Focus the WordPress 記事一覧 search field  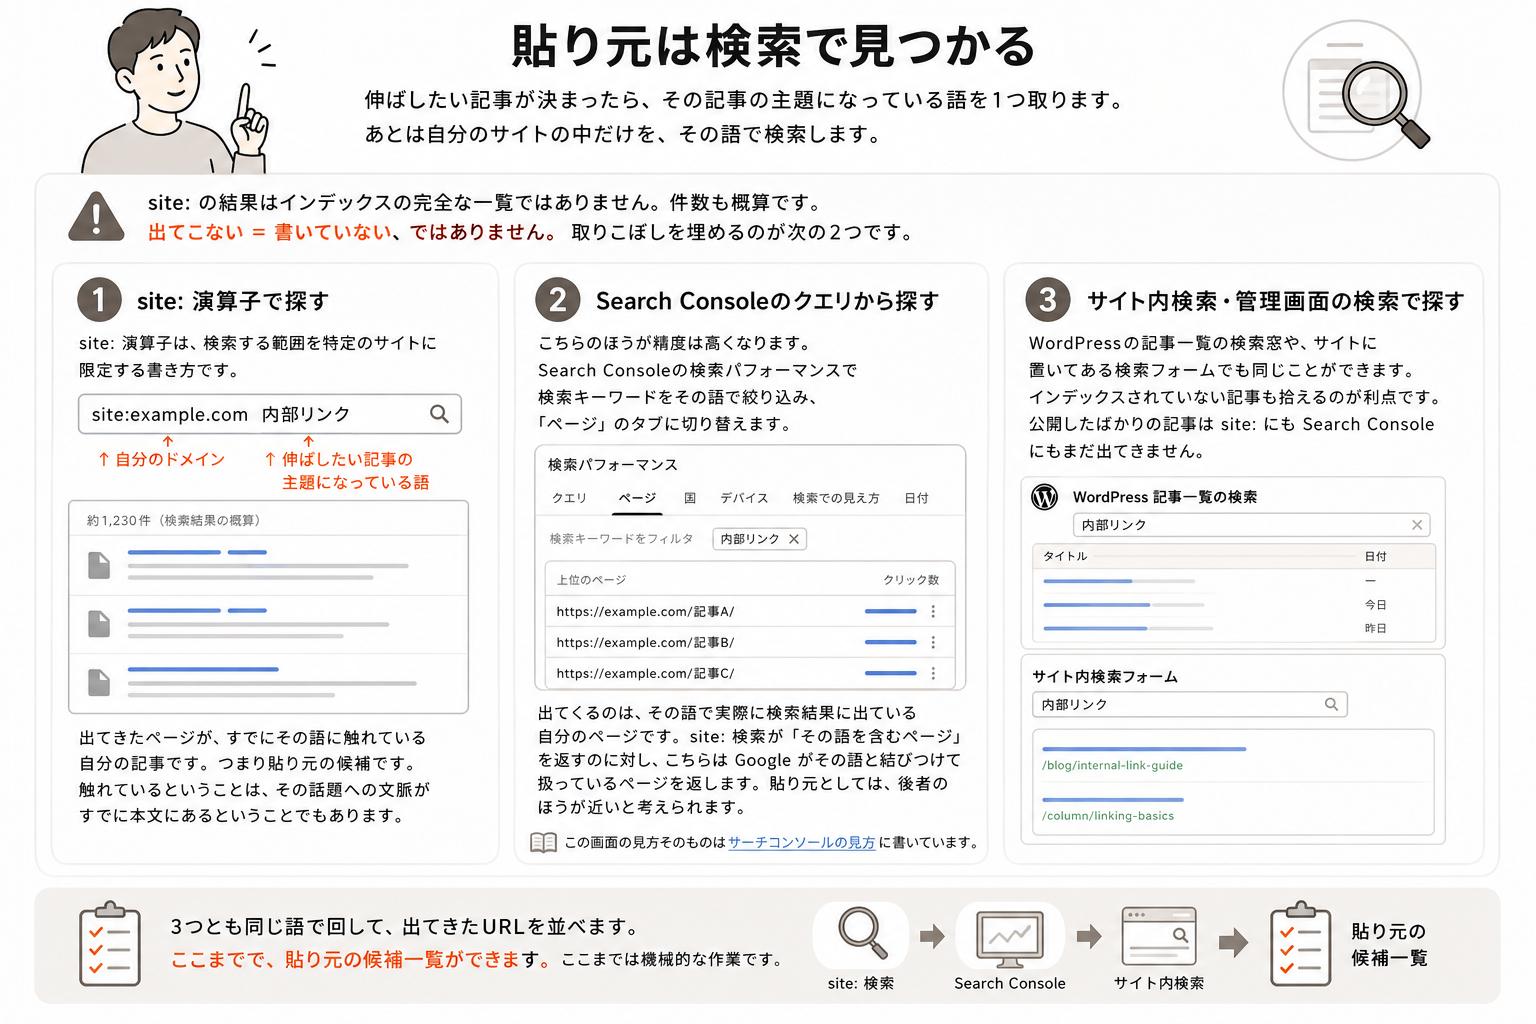click(x=1252, y=525)
